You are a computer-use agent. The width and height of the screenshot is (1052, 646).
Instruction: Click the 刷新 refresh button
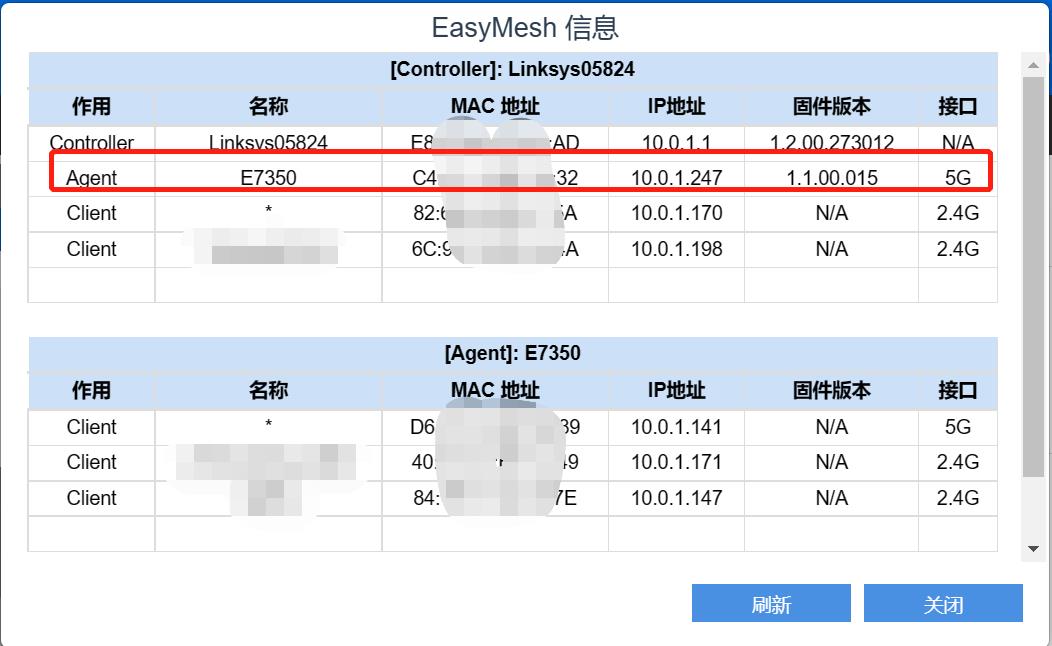[771, 604]
